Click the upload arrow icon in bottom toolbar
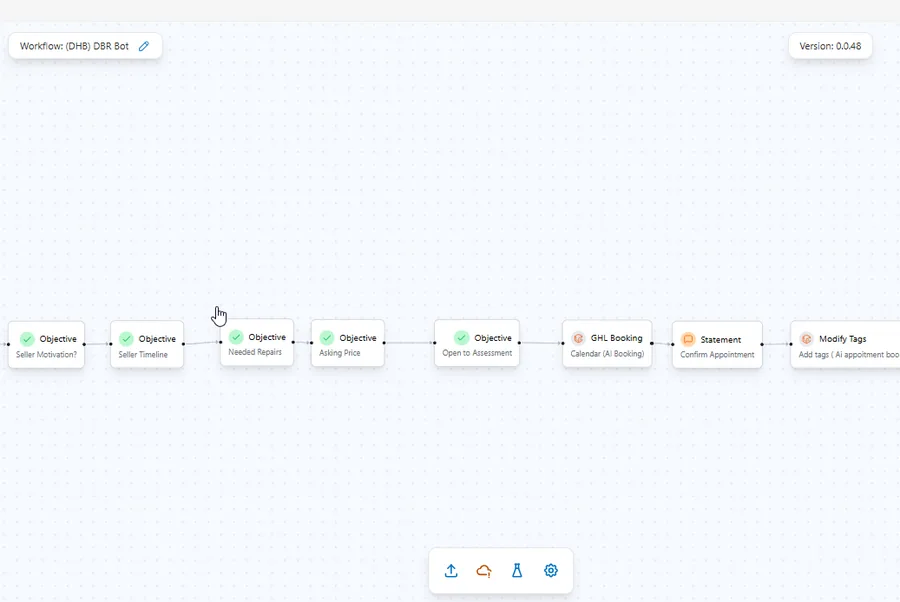This screenshot has width=900, height=602. (x=451, y=570)
